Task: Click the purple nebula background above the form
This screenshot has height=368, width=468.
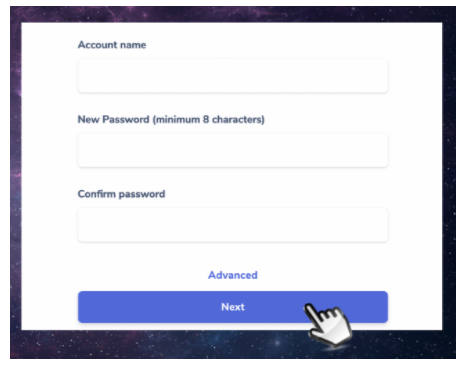Action: tap(233, 14)
